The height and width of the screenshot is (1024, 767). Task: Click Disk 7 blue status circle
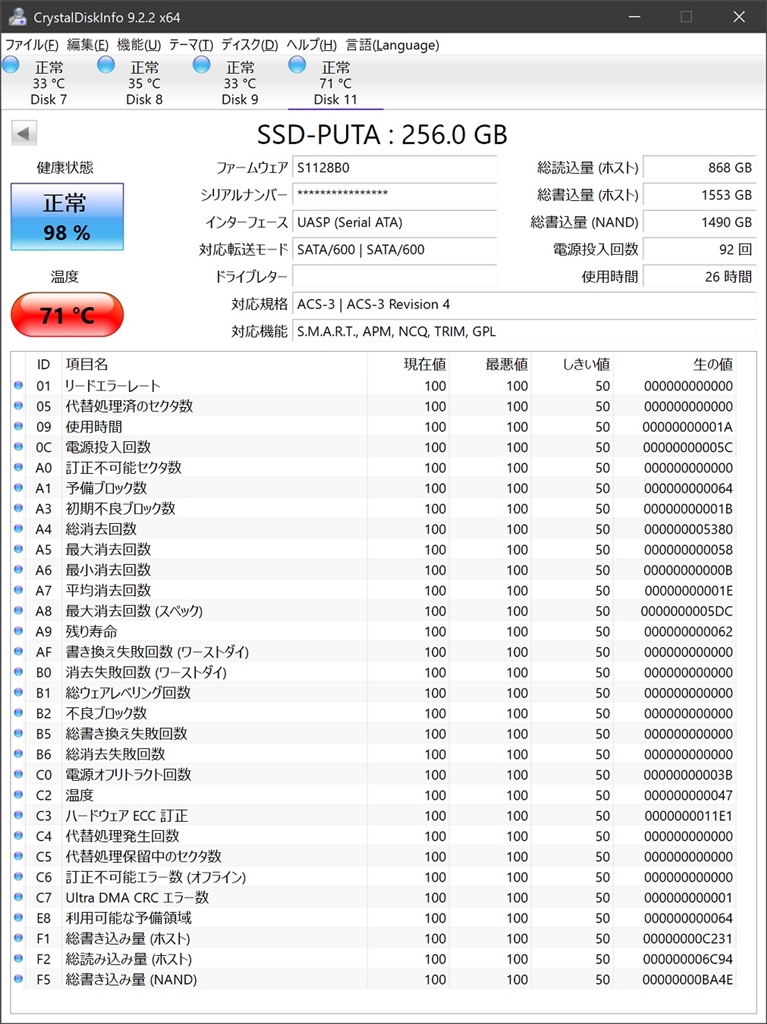[x=11, y=65]
